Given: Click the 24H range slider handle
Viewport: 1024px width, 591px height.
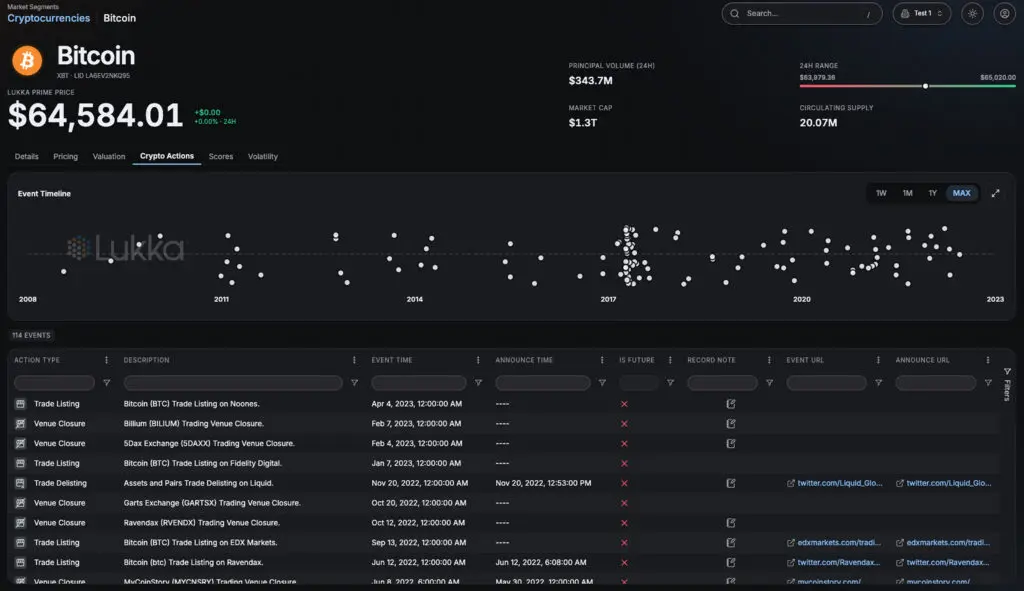Looking at the screenshot, I should coord(925,86).
